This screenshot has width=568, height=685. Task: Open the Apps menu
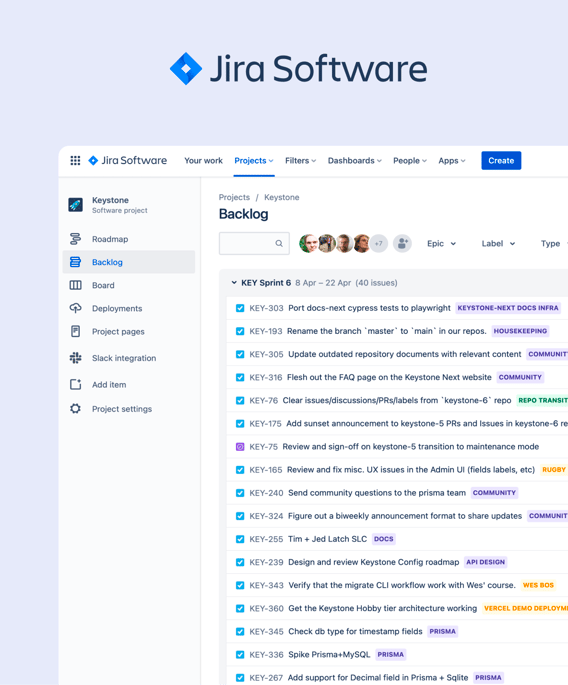(452, 160)
